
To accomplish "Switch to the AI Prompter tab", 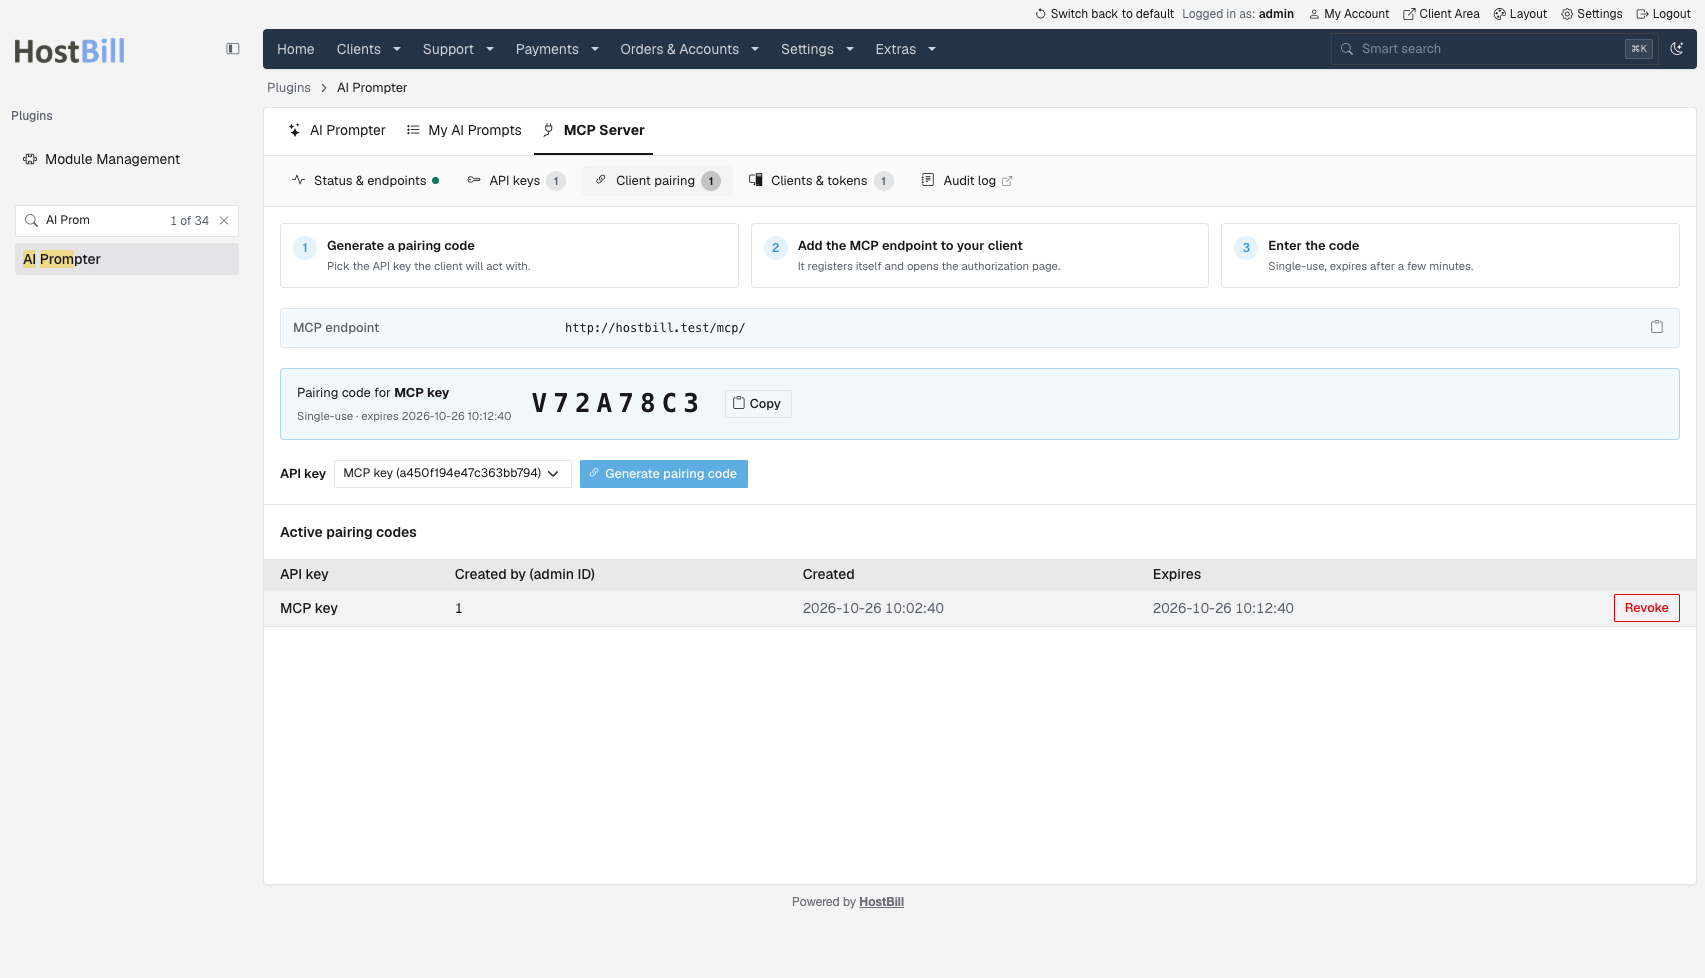I will pos(337,130).
